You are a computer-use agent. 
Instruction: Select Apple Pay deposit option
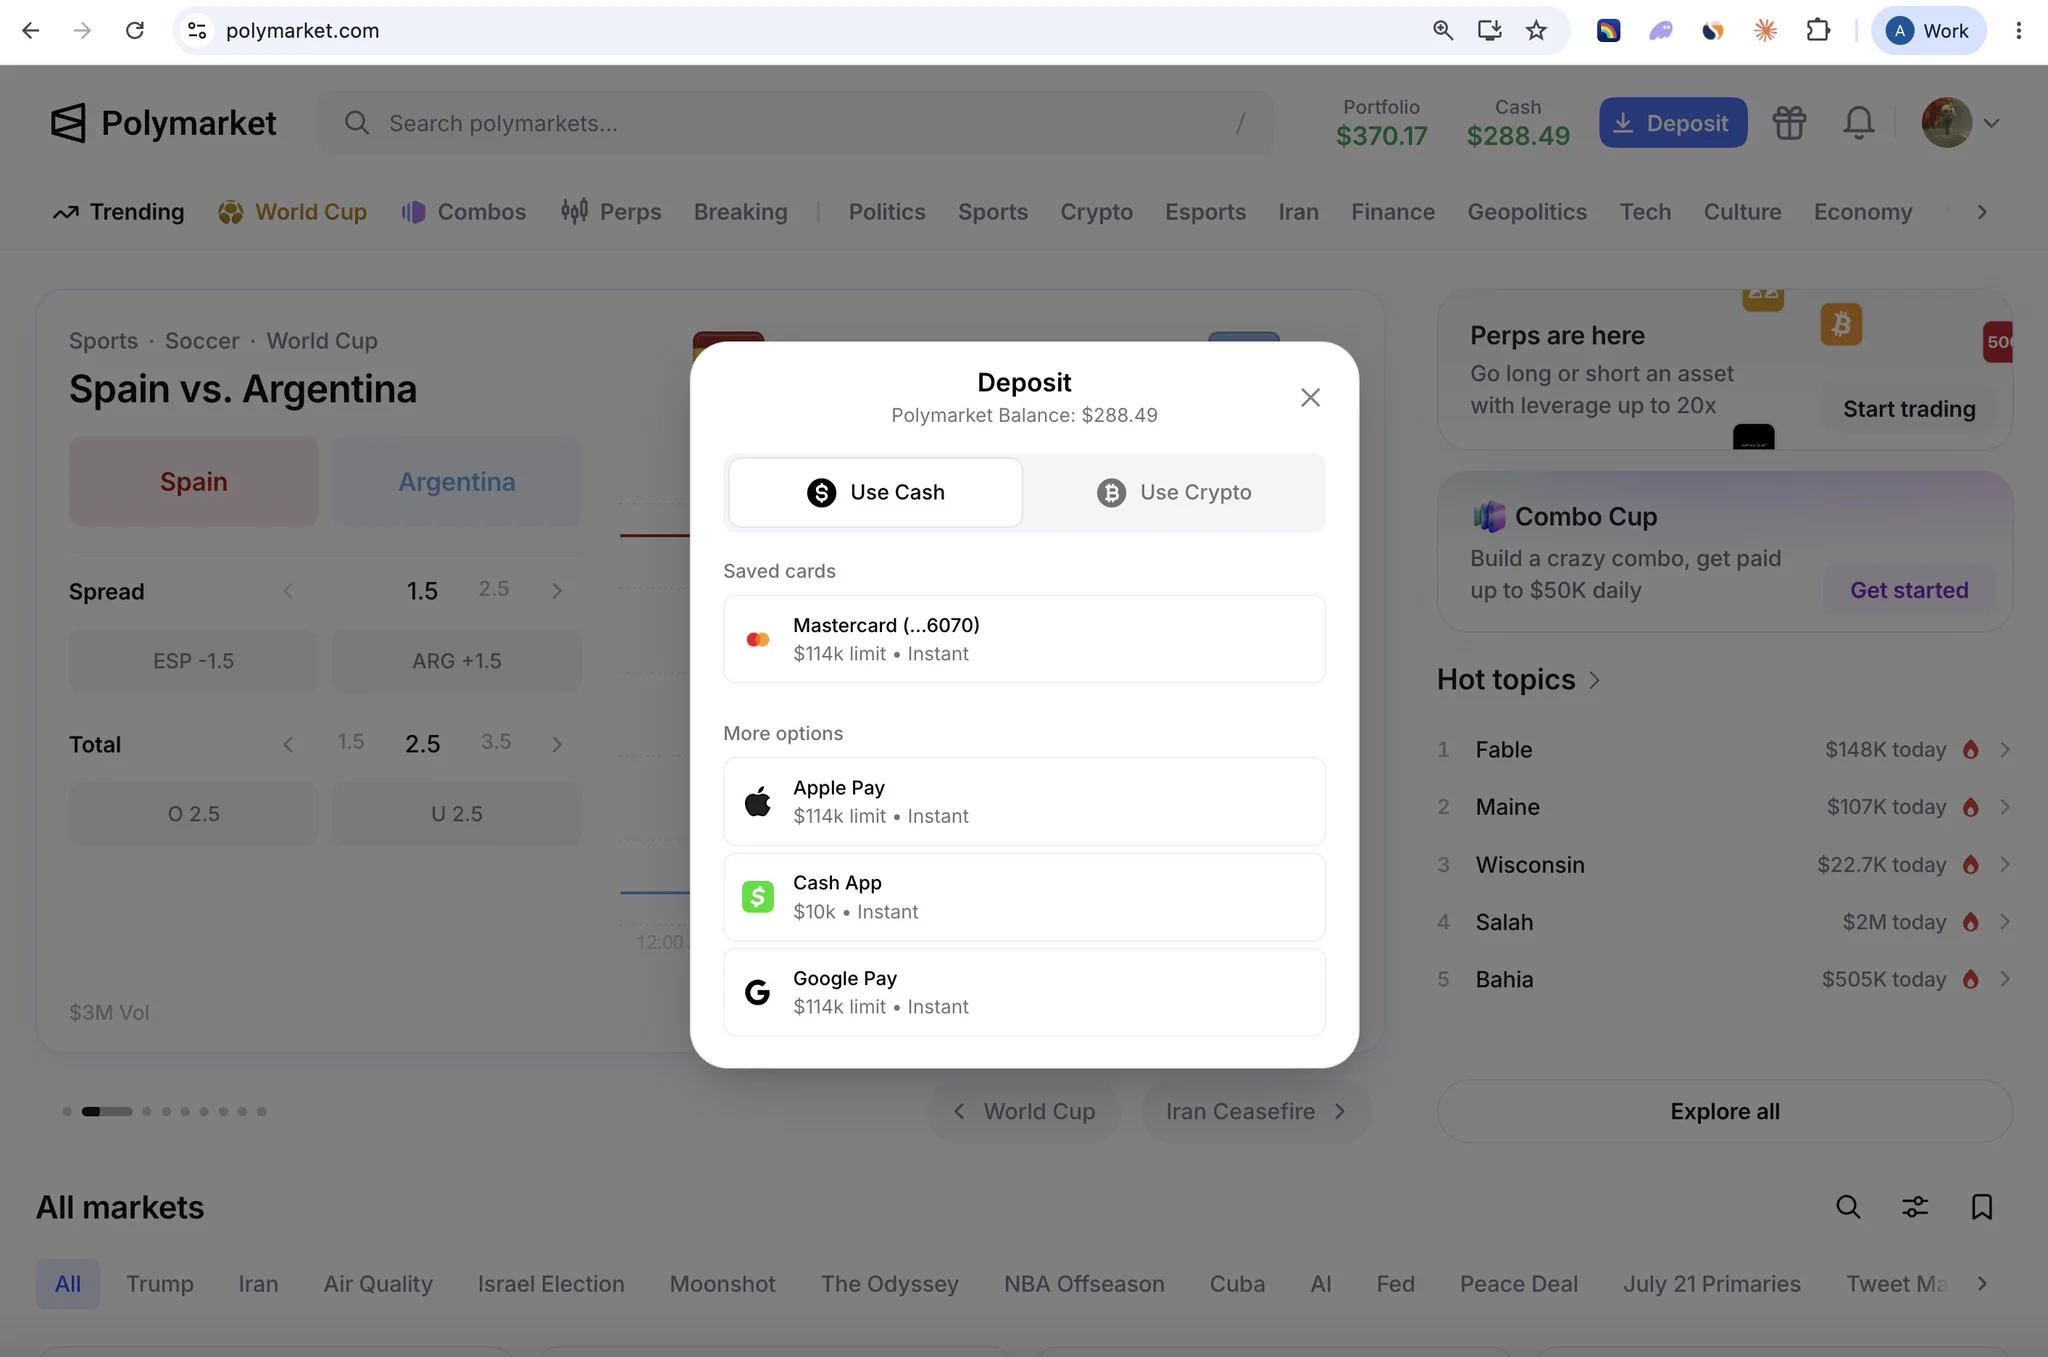coord(1024,801)
